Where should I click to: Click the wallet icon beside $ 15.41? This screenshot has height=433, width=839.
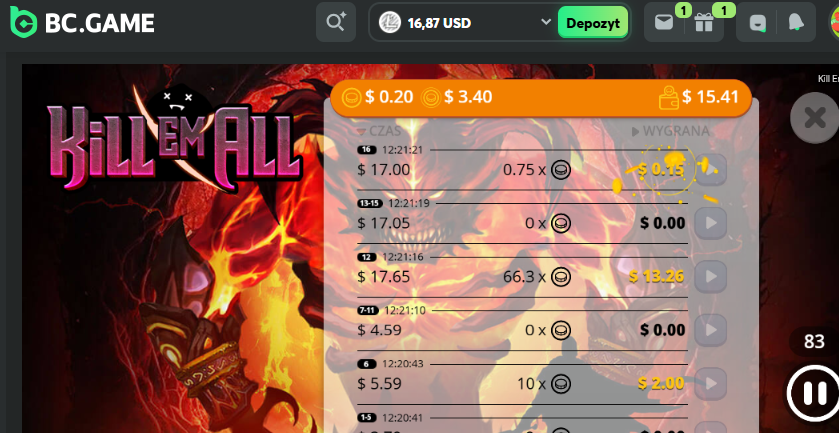(x=668, y=97)
